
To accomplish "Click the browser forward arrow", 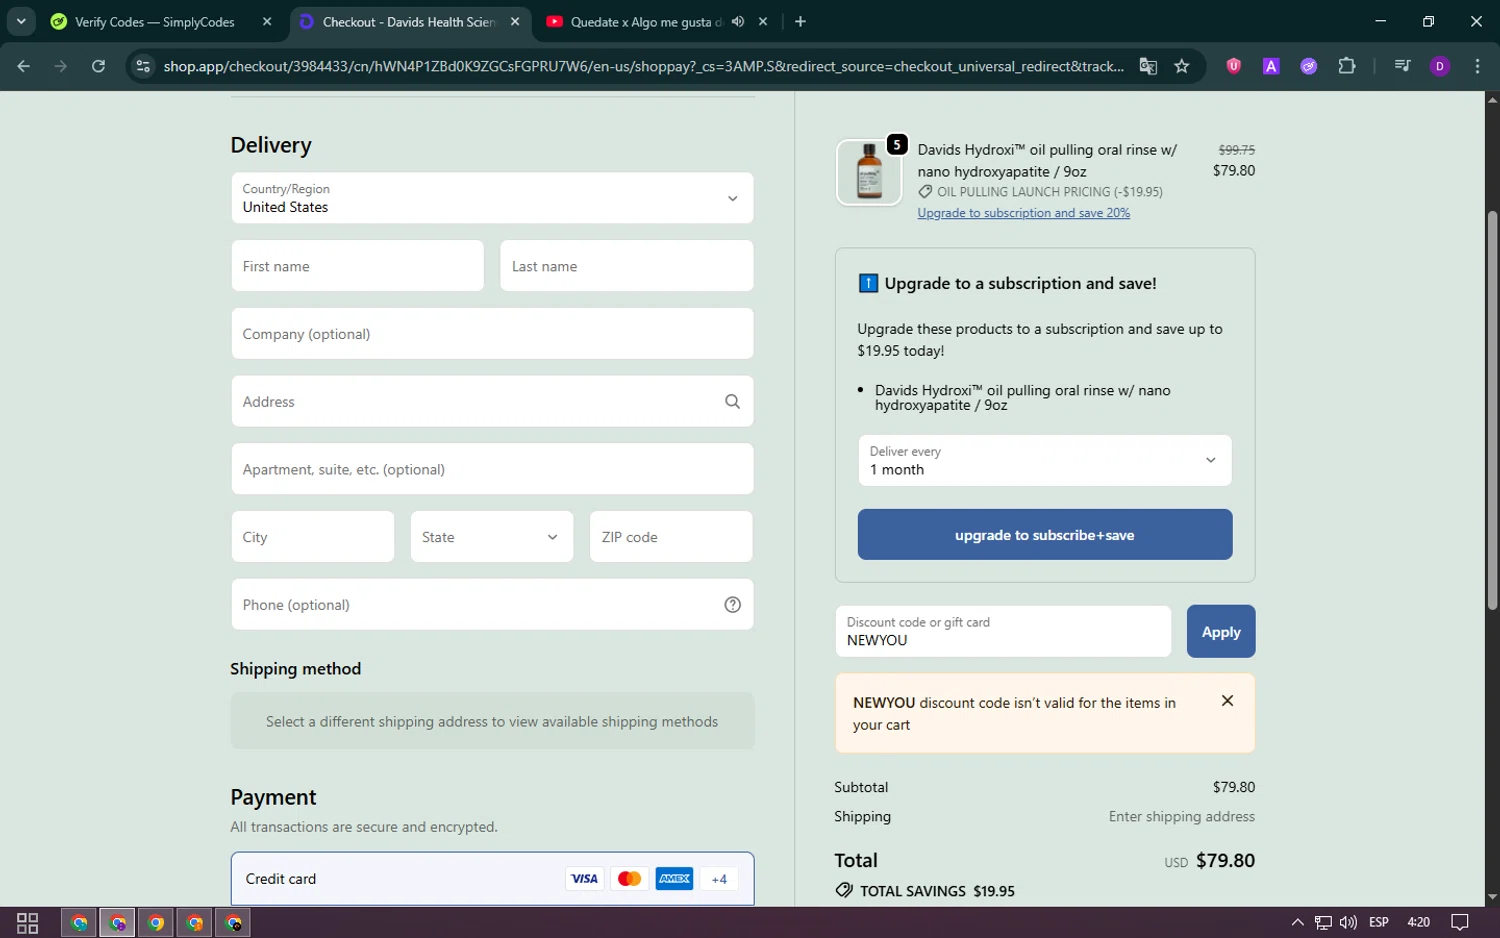I will [61, 66].
